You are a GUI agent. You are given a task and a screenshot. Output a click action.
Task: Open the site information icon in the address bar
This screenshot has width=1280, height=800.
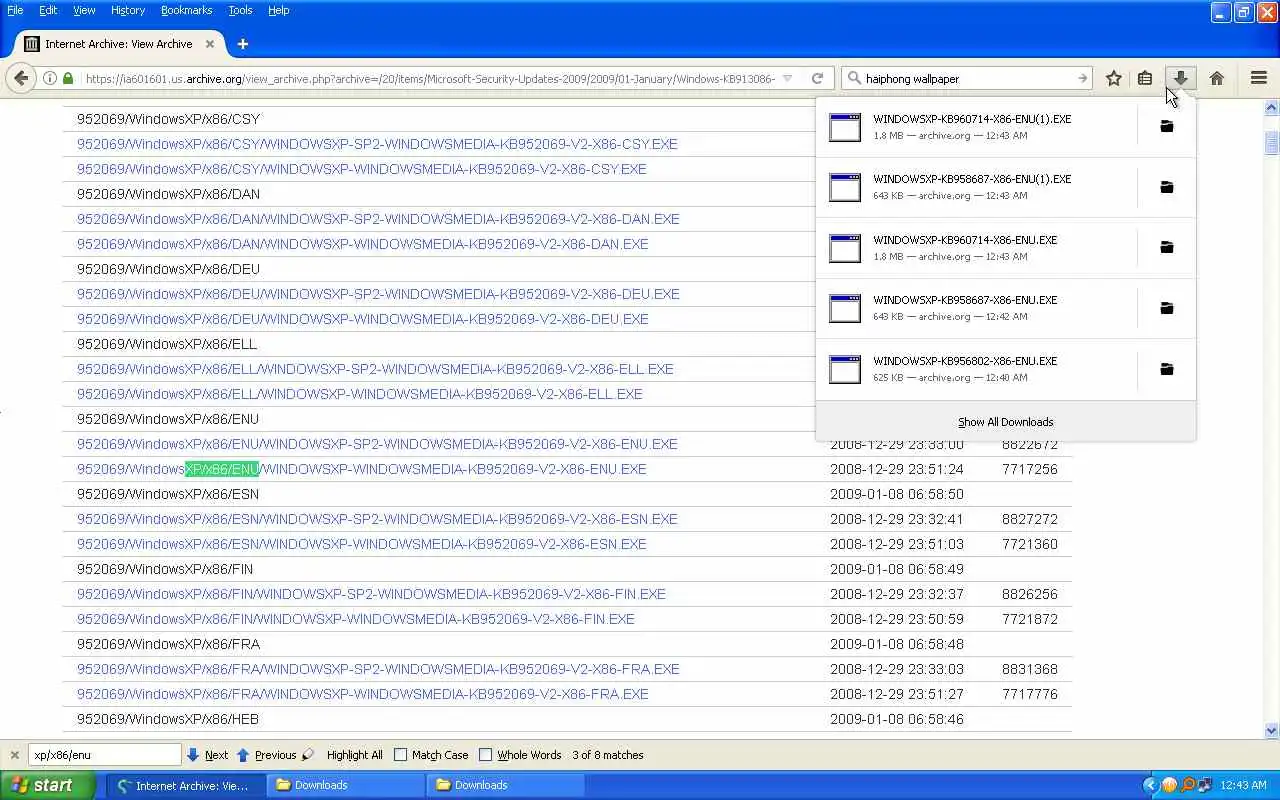click(x=49, y=78)
